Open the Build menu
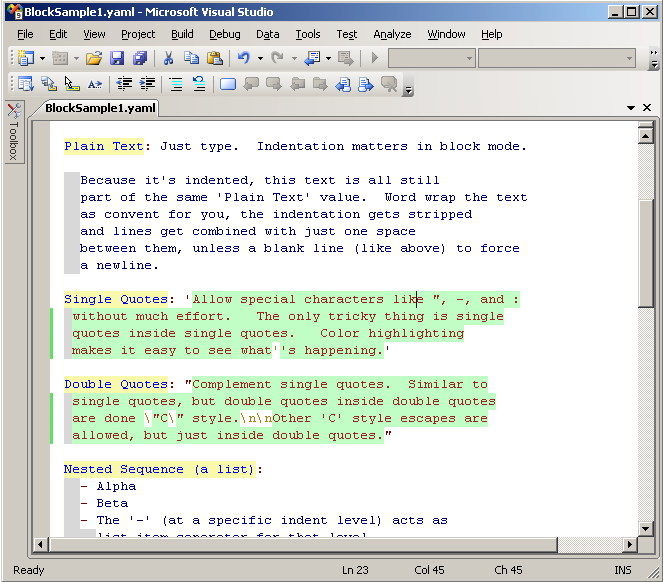The width and height of the screenshot is (663, 582). [182, 34]
